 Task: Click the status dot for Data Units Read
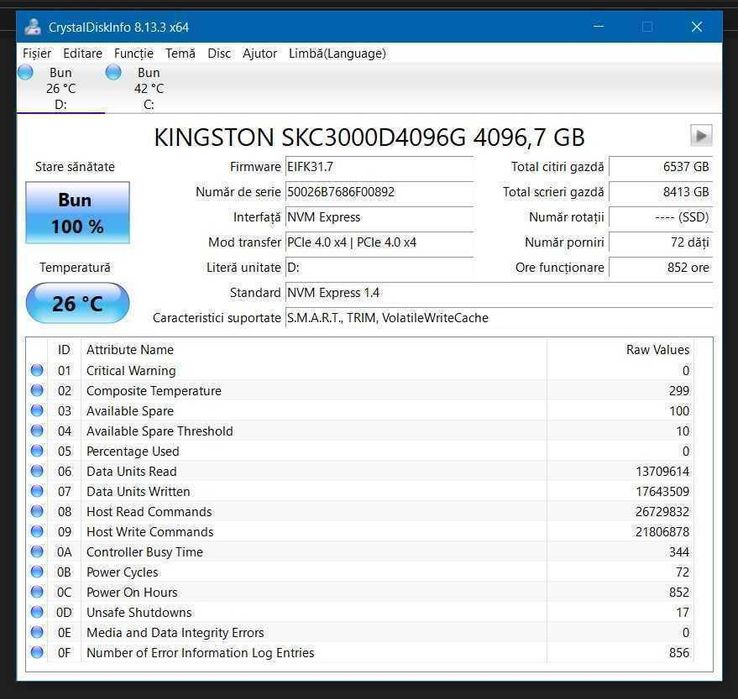(37, 471)
